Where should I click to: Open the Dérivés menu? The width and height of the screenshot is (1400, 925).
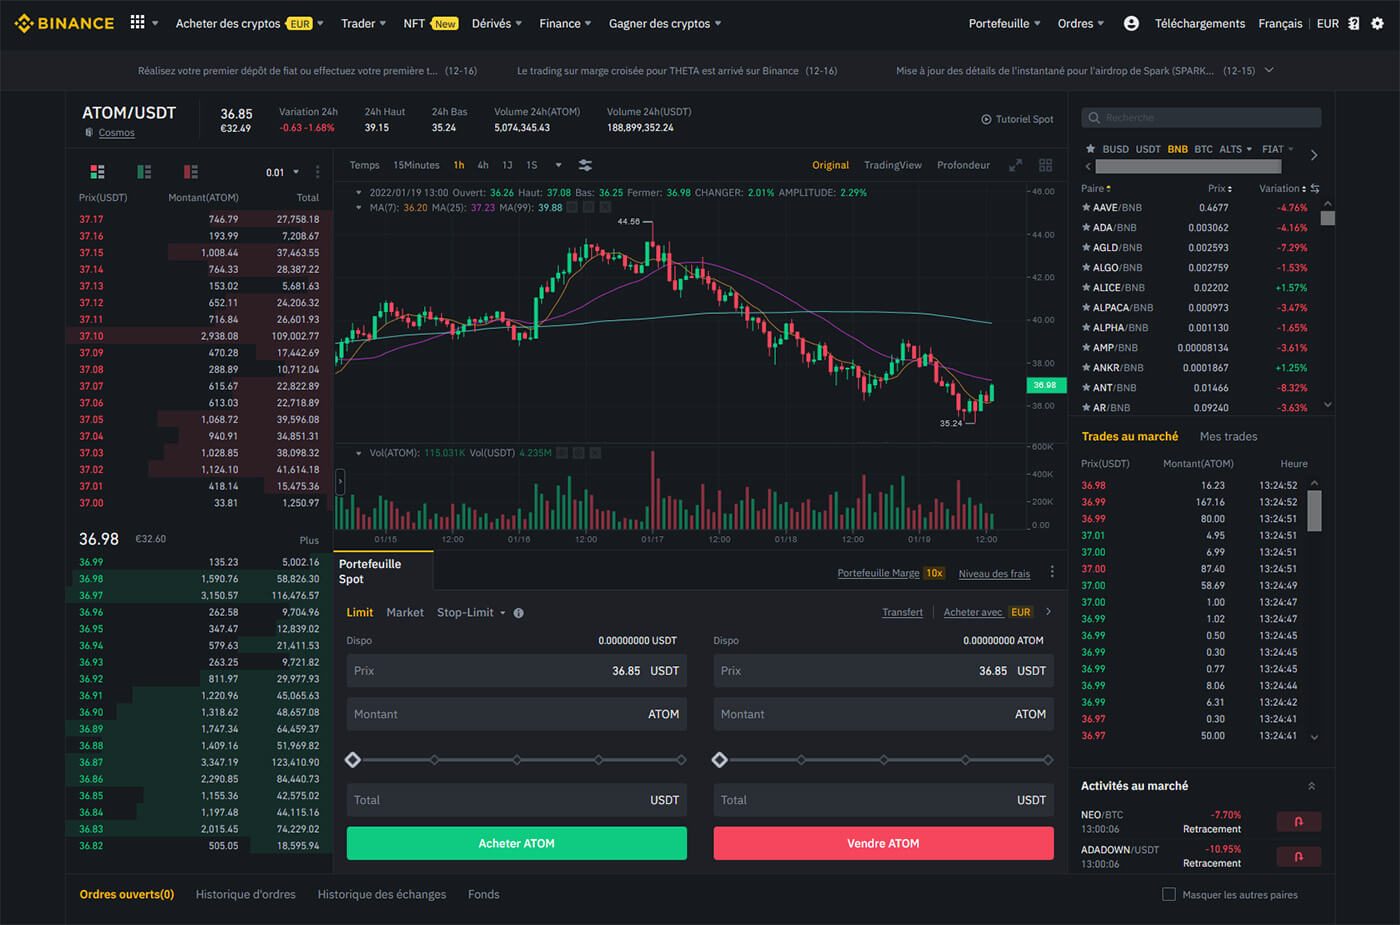(x=497, y=23)
